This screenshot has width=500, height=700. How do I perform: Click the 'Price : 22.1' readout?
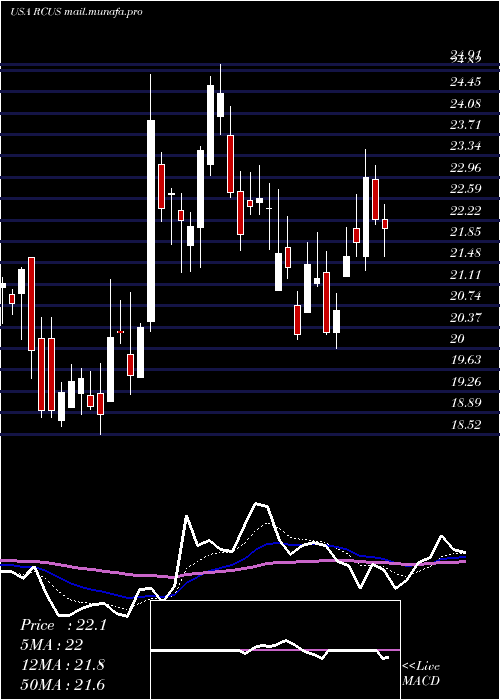pos(63,625)
